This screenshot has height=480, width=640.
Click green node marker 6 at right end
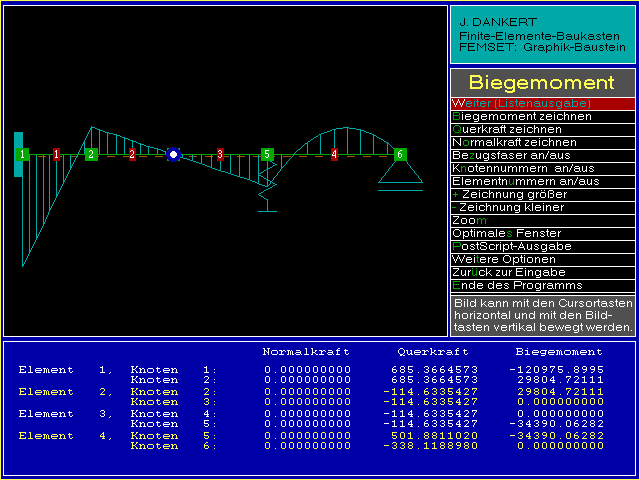click(399, 154)
